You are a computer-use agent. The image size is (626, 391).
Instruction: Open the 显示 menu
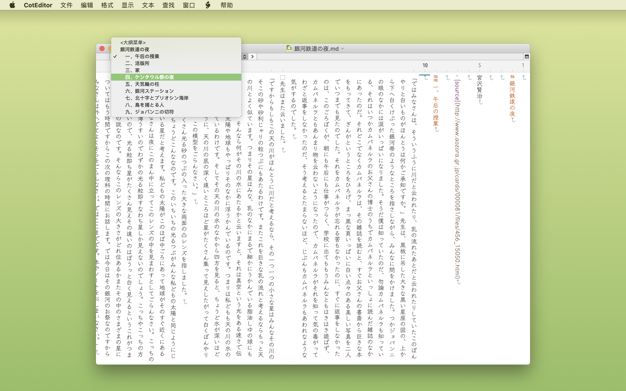127,5
